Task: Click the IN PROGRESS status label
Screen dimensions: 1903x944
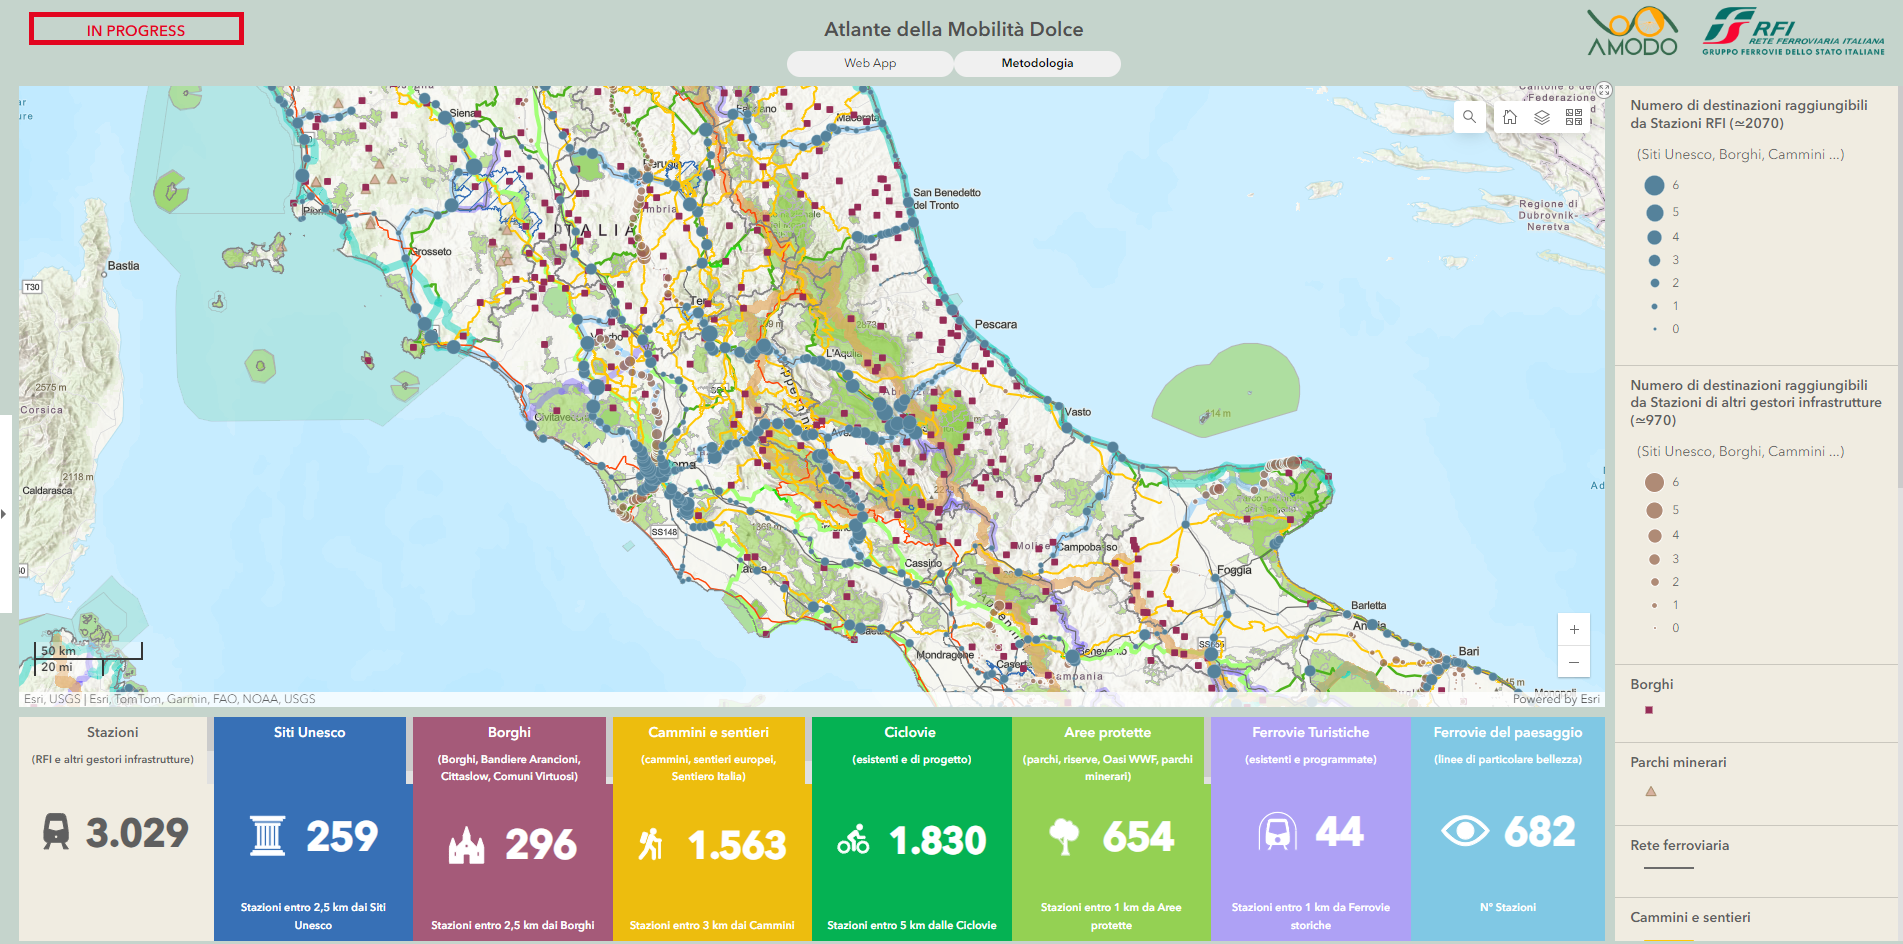Action: point(136,30)
